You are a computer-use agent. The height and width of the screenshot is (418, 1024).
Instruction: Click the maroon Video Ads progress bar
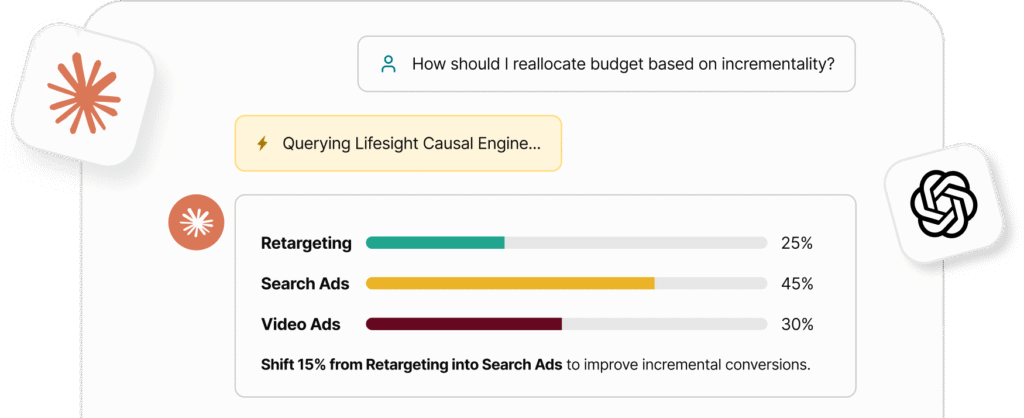(x=464, y=324)
